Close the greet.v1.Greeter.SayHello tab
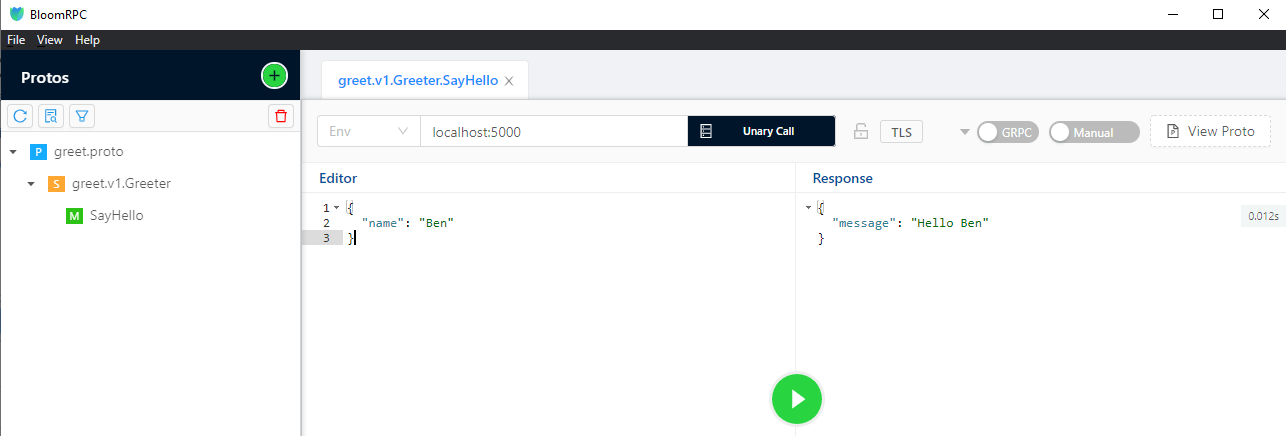 509,81
